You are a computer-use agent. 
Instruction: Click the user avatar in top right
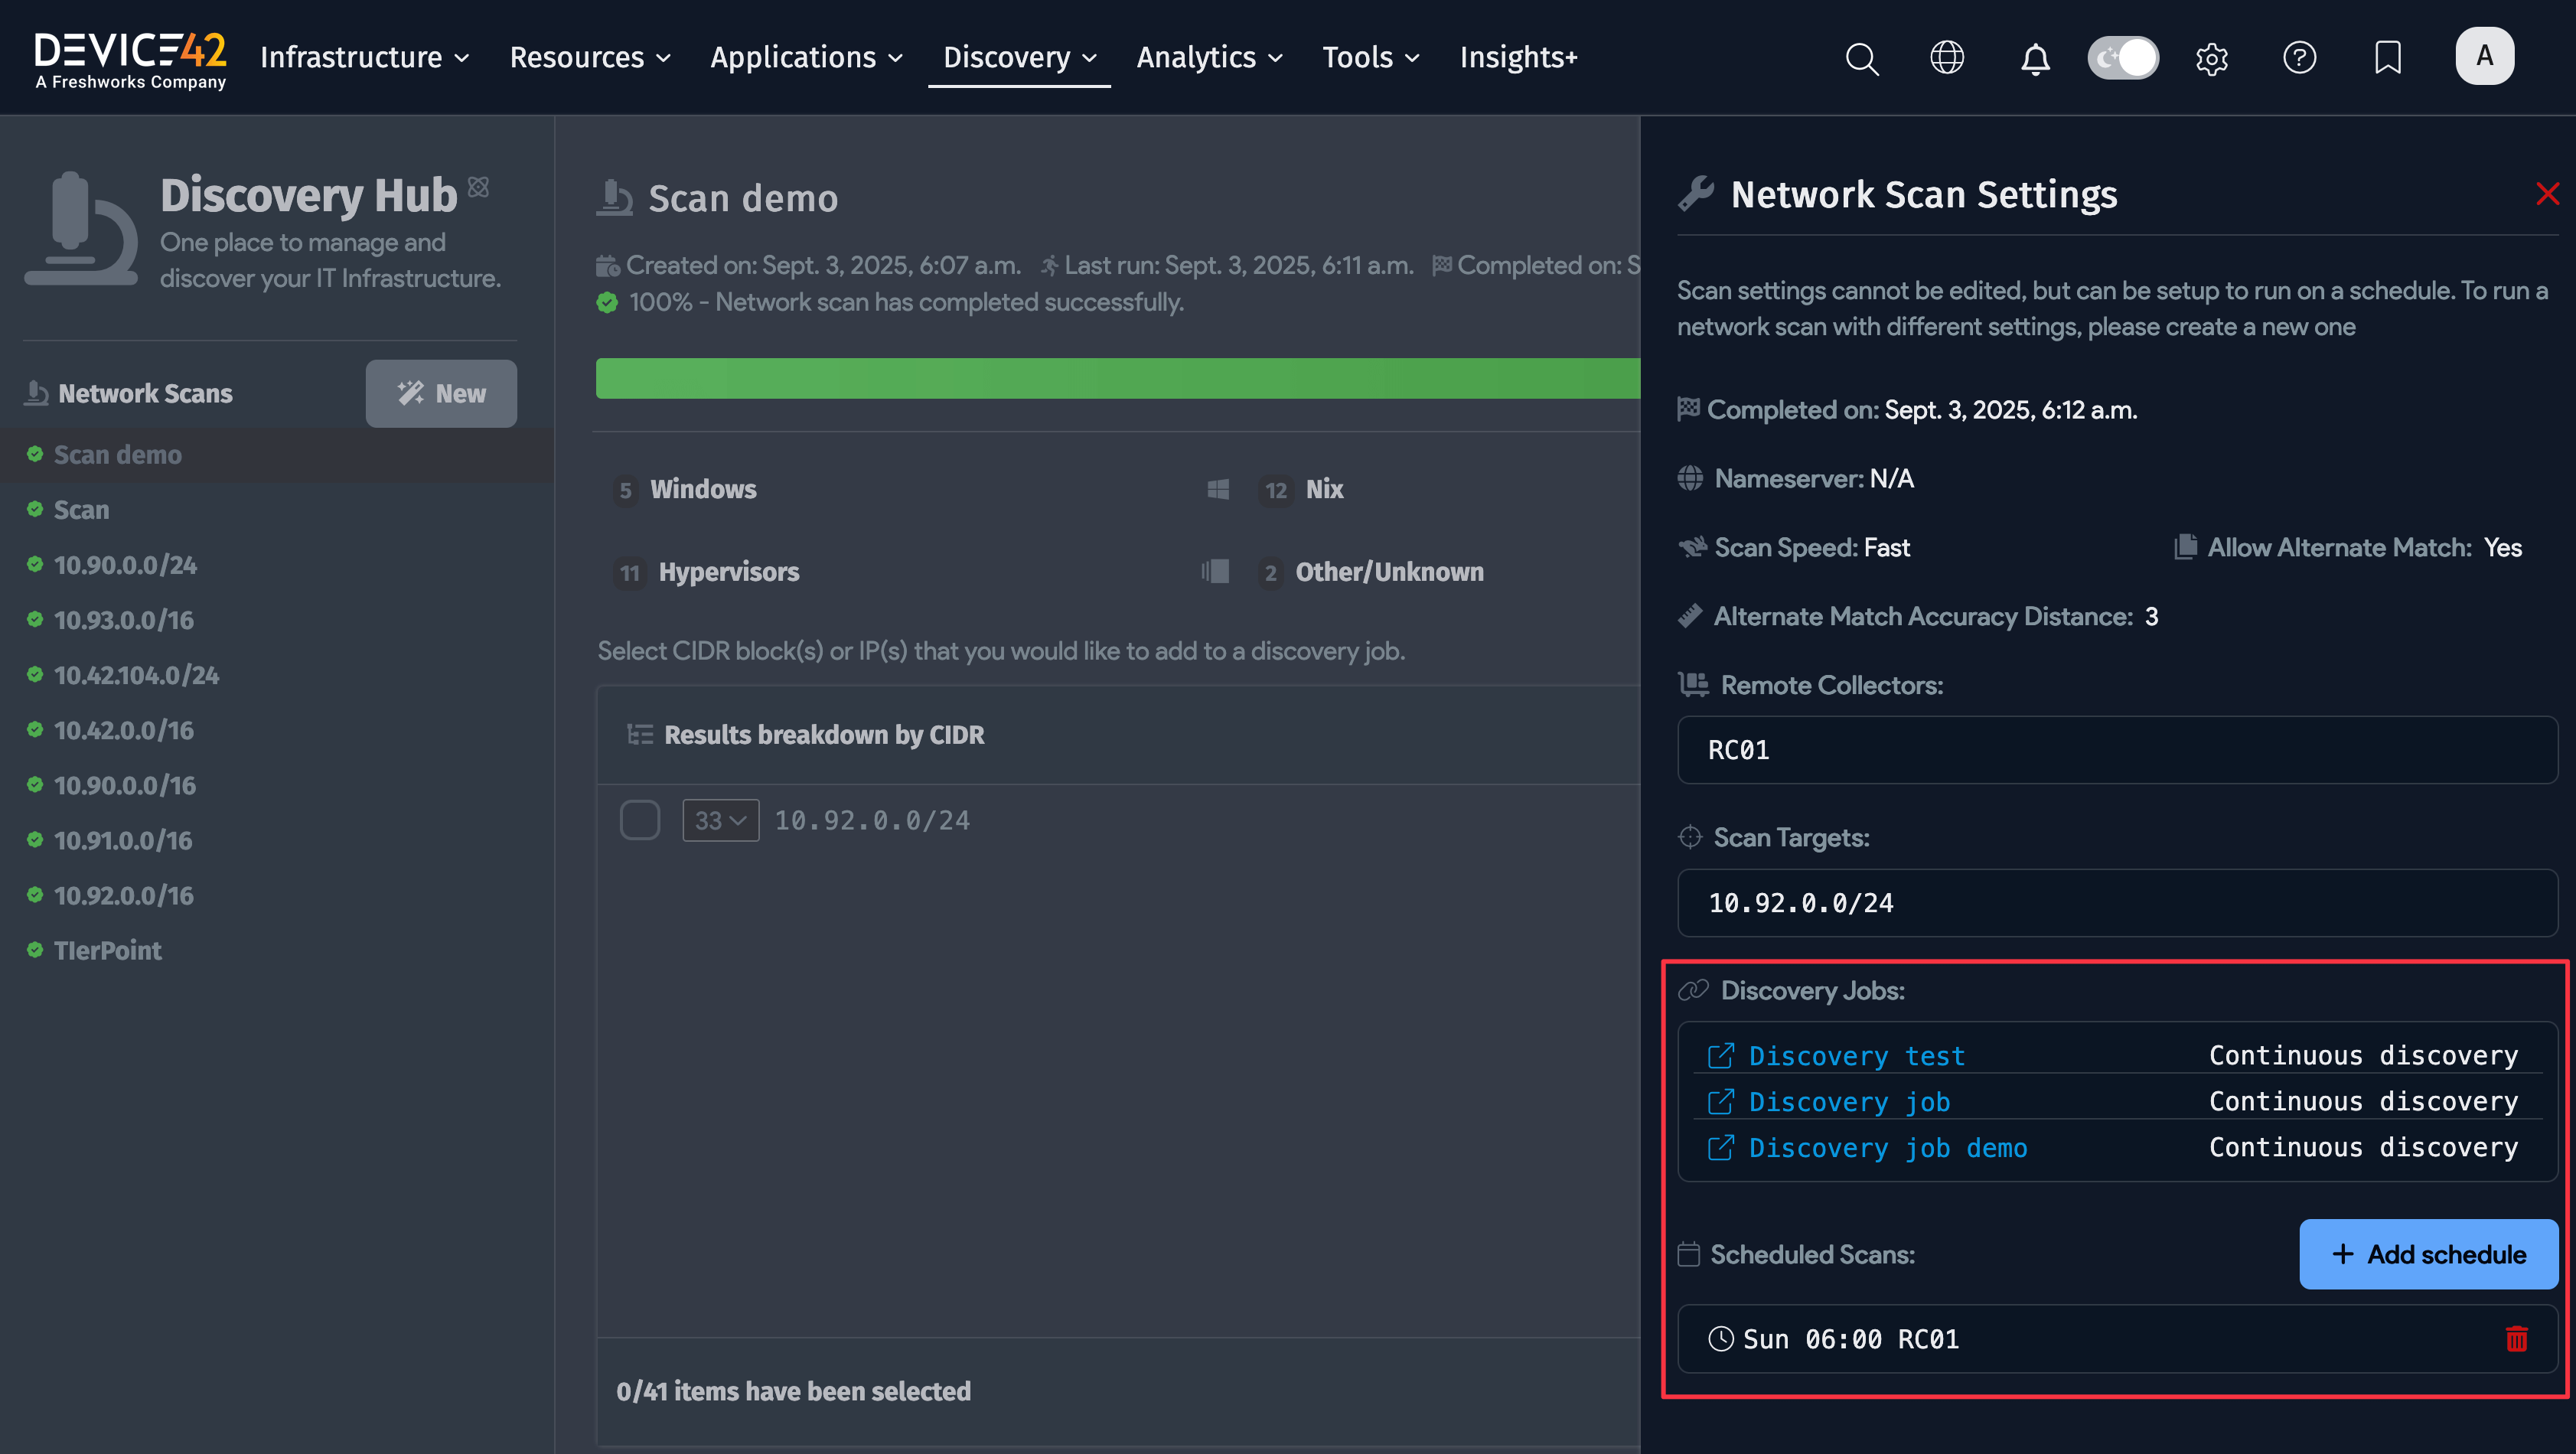(x=2486, y=56)
